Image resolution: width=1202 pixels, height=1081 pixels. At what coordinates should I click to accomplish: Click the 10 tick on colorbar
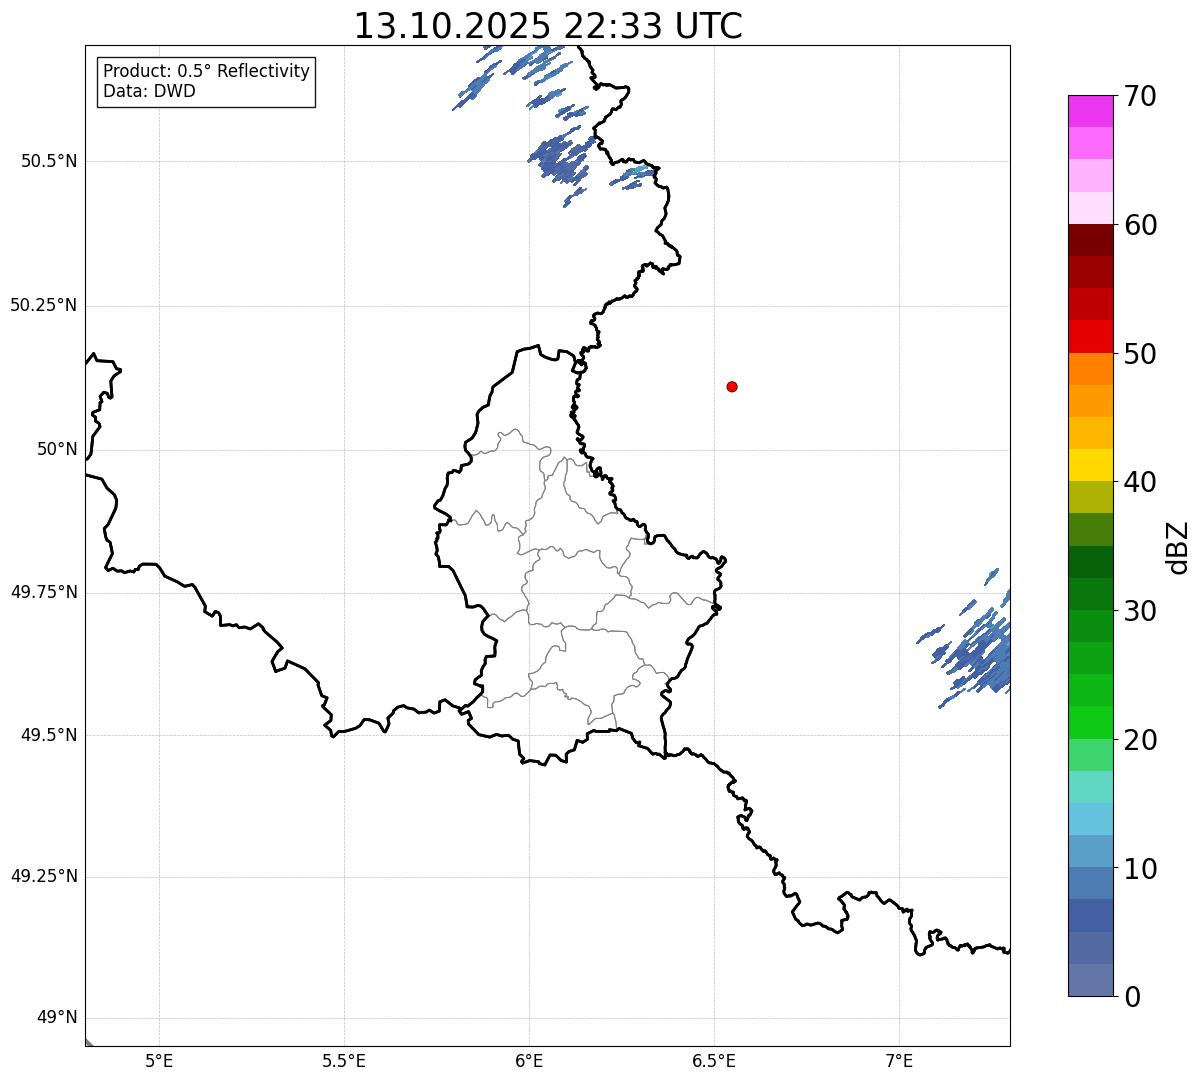click(x=1140, y=869)
